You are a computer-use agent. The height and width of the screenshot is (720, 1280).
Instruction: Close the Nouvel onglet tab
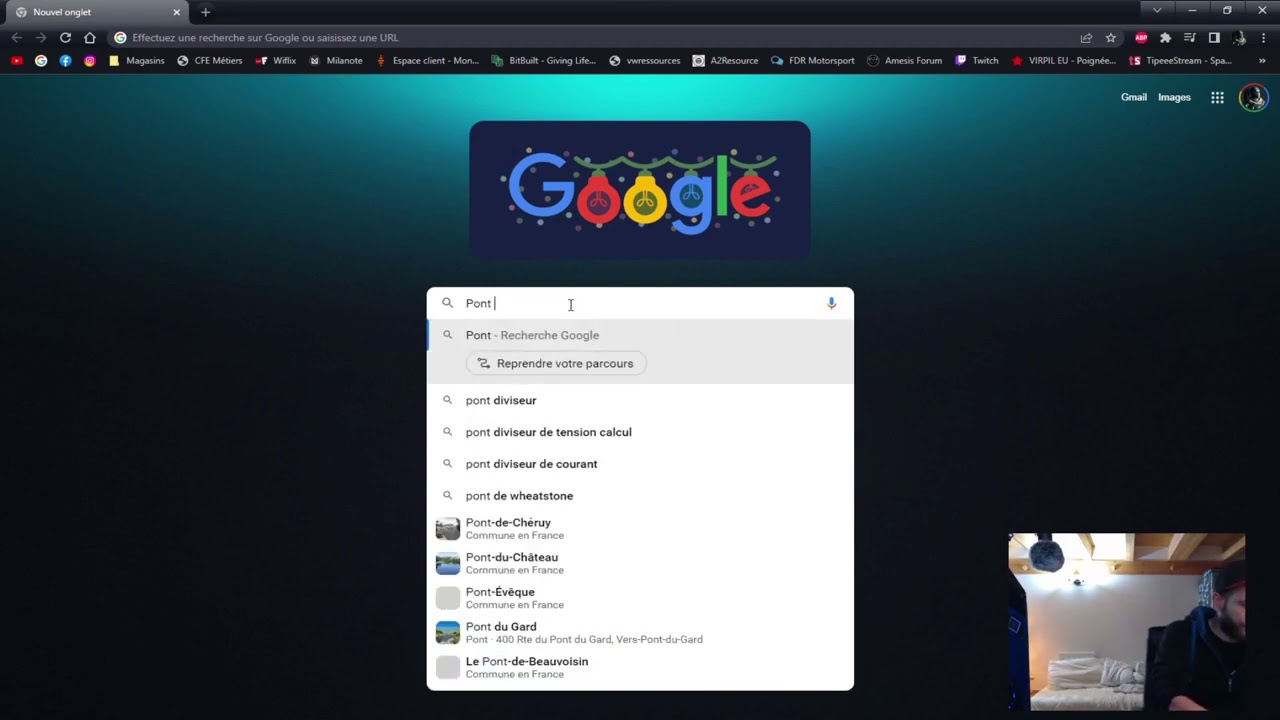(x=177, y=12)
